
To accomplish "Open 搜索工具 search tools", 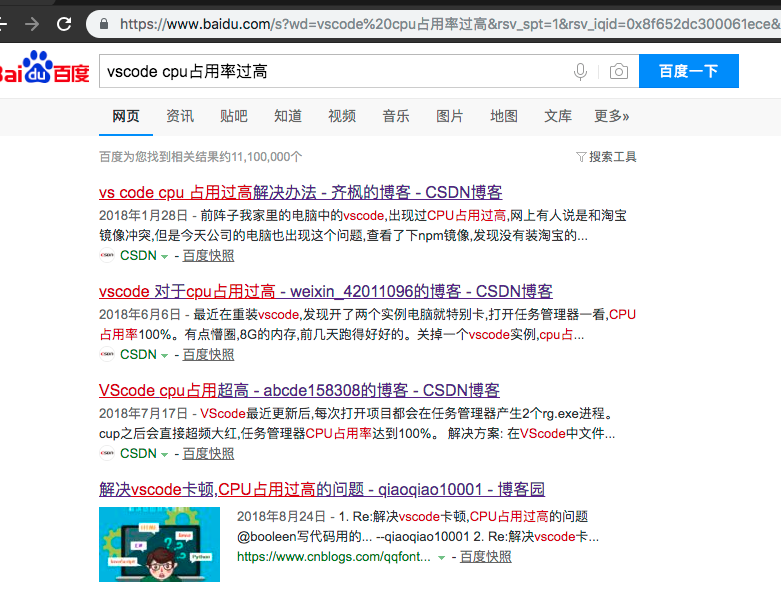I will coord(613,157).
